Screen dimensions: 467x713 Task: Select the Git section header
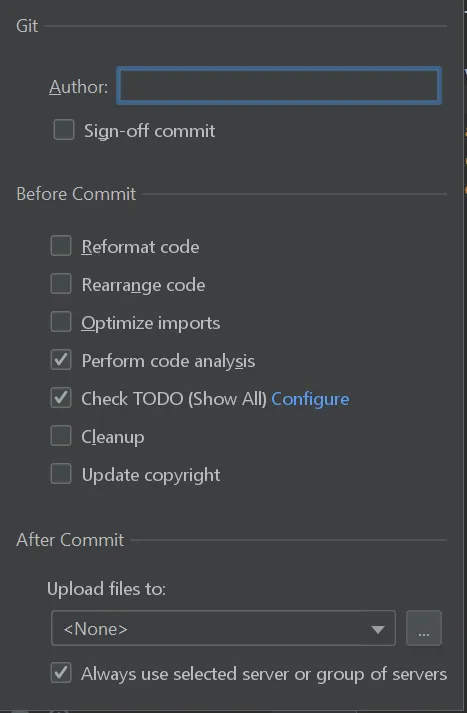click(x=27, y=26)
